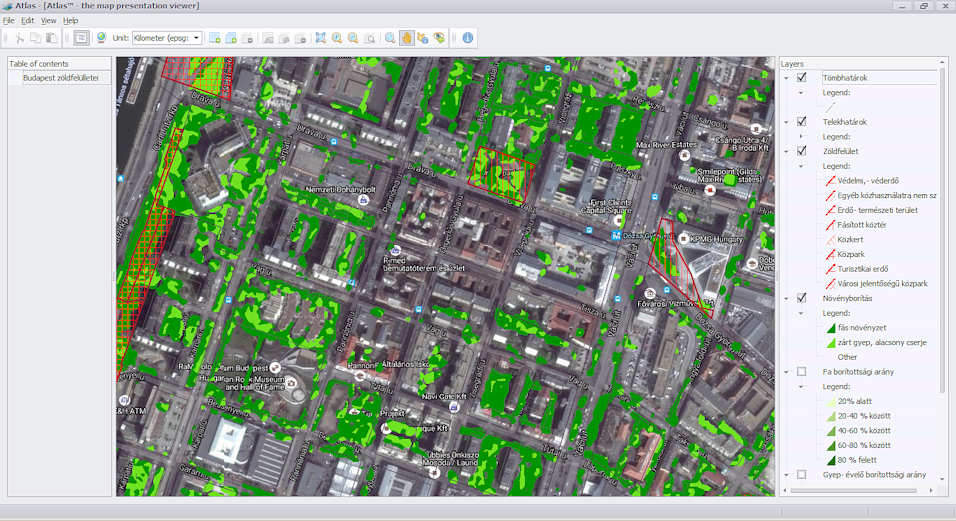Select the Zöldfelület layer name
This screenshot has width=956, height=521.
point(841,151)
